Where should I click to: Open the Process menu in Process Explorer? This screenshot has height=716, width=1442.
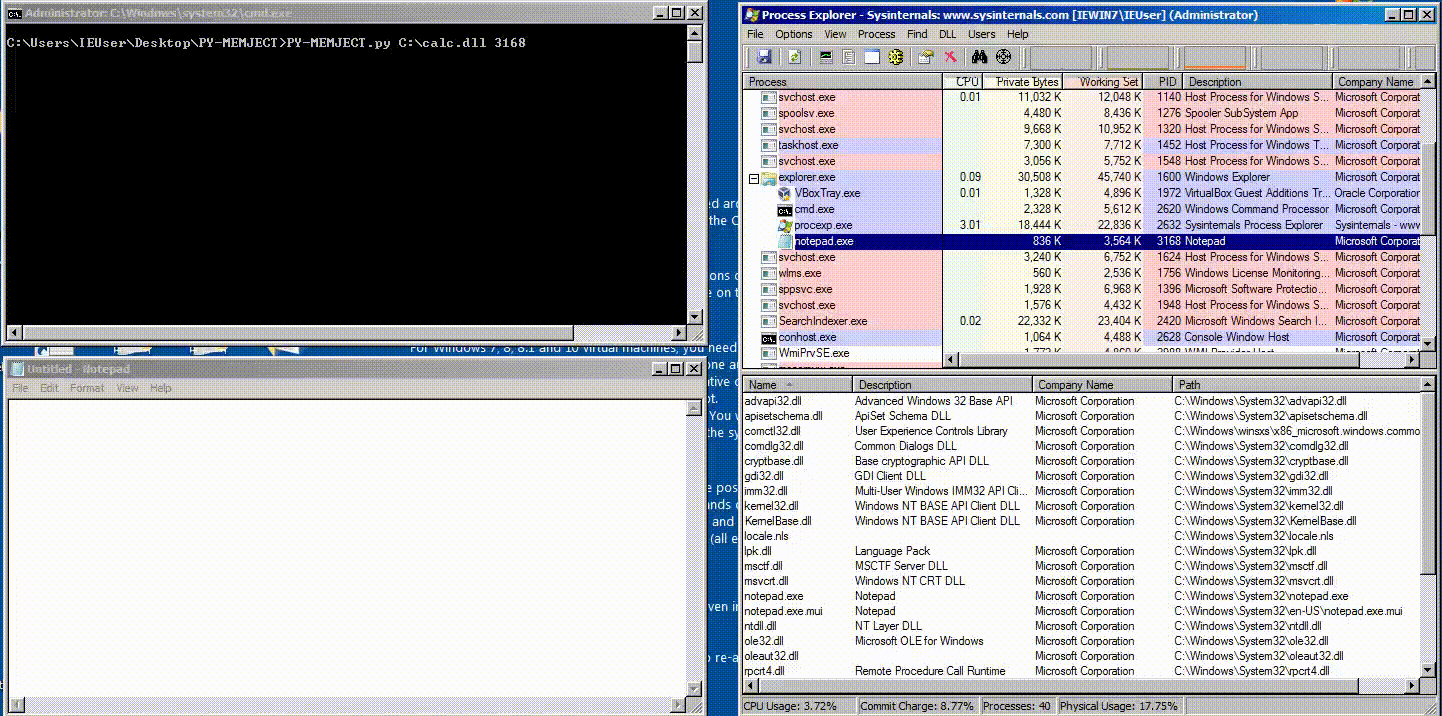(876, 34)
